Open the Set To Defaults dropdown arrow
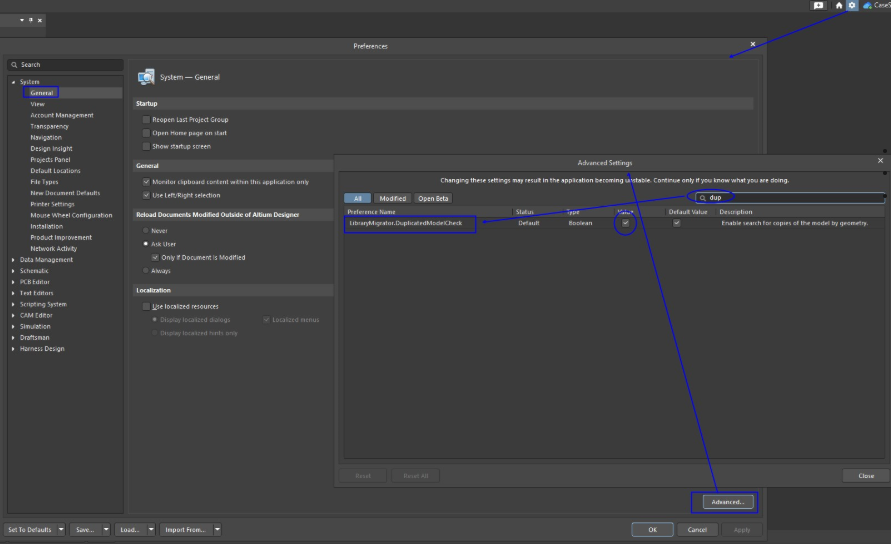 click(61, 529)
